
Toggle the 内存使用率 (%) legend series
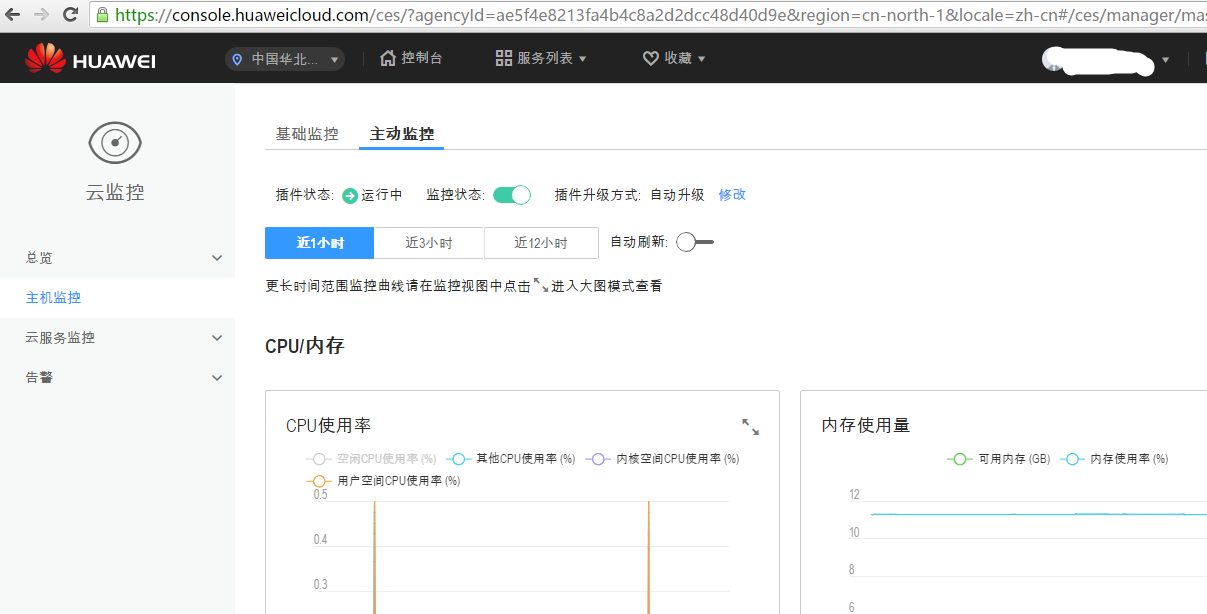(x=1114, y=459)
